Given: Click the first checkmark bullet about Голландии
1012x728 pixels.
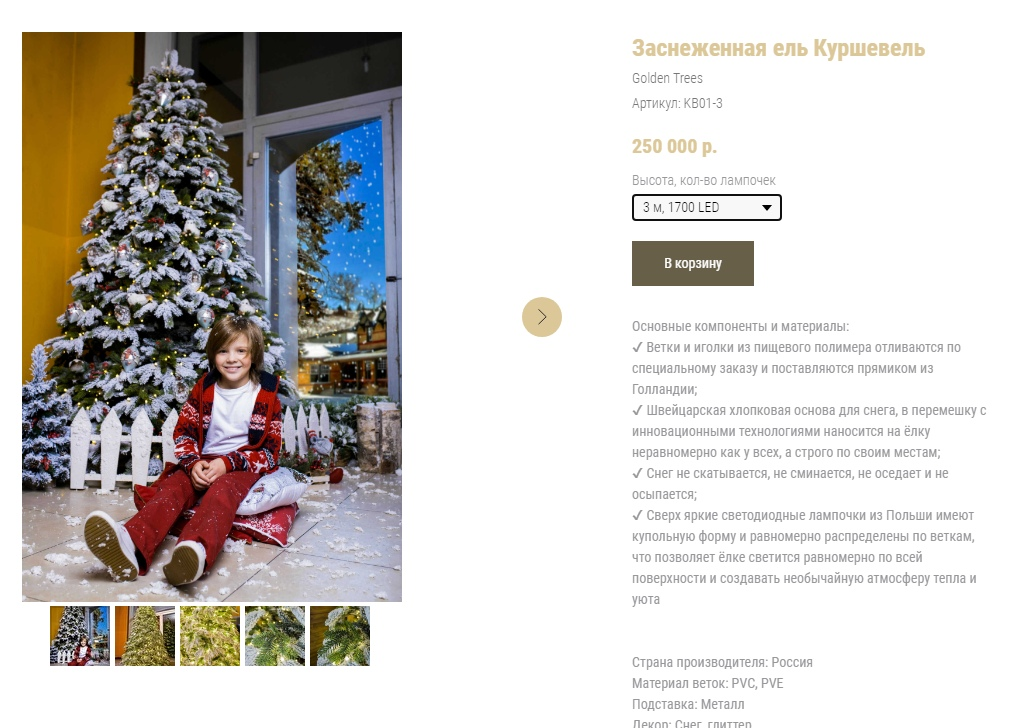Looking at the screenshot, I should tap(796, 368).
